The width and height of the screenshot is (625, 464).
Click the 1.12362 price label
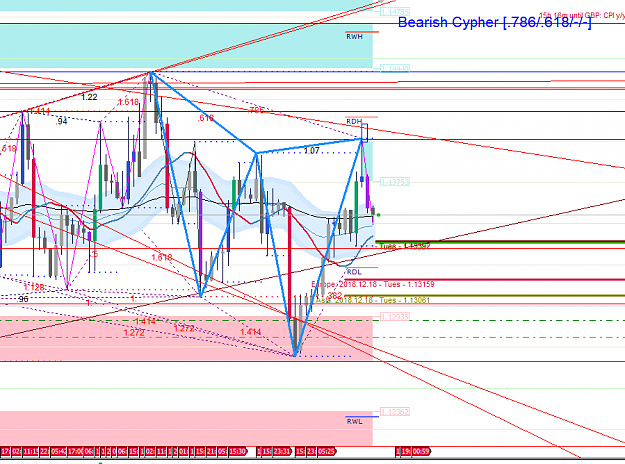pos(395,412)
